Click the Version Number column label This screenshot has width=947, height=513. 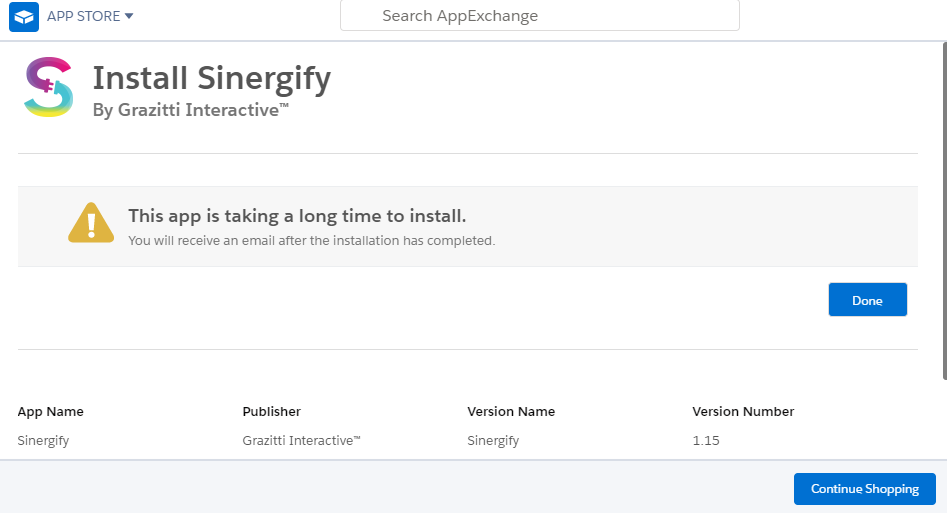pos(743,411)
